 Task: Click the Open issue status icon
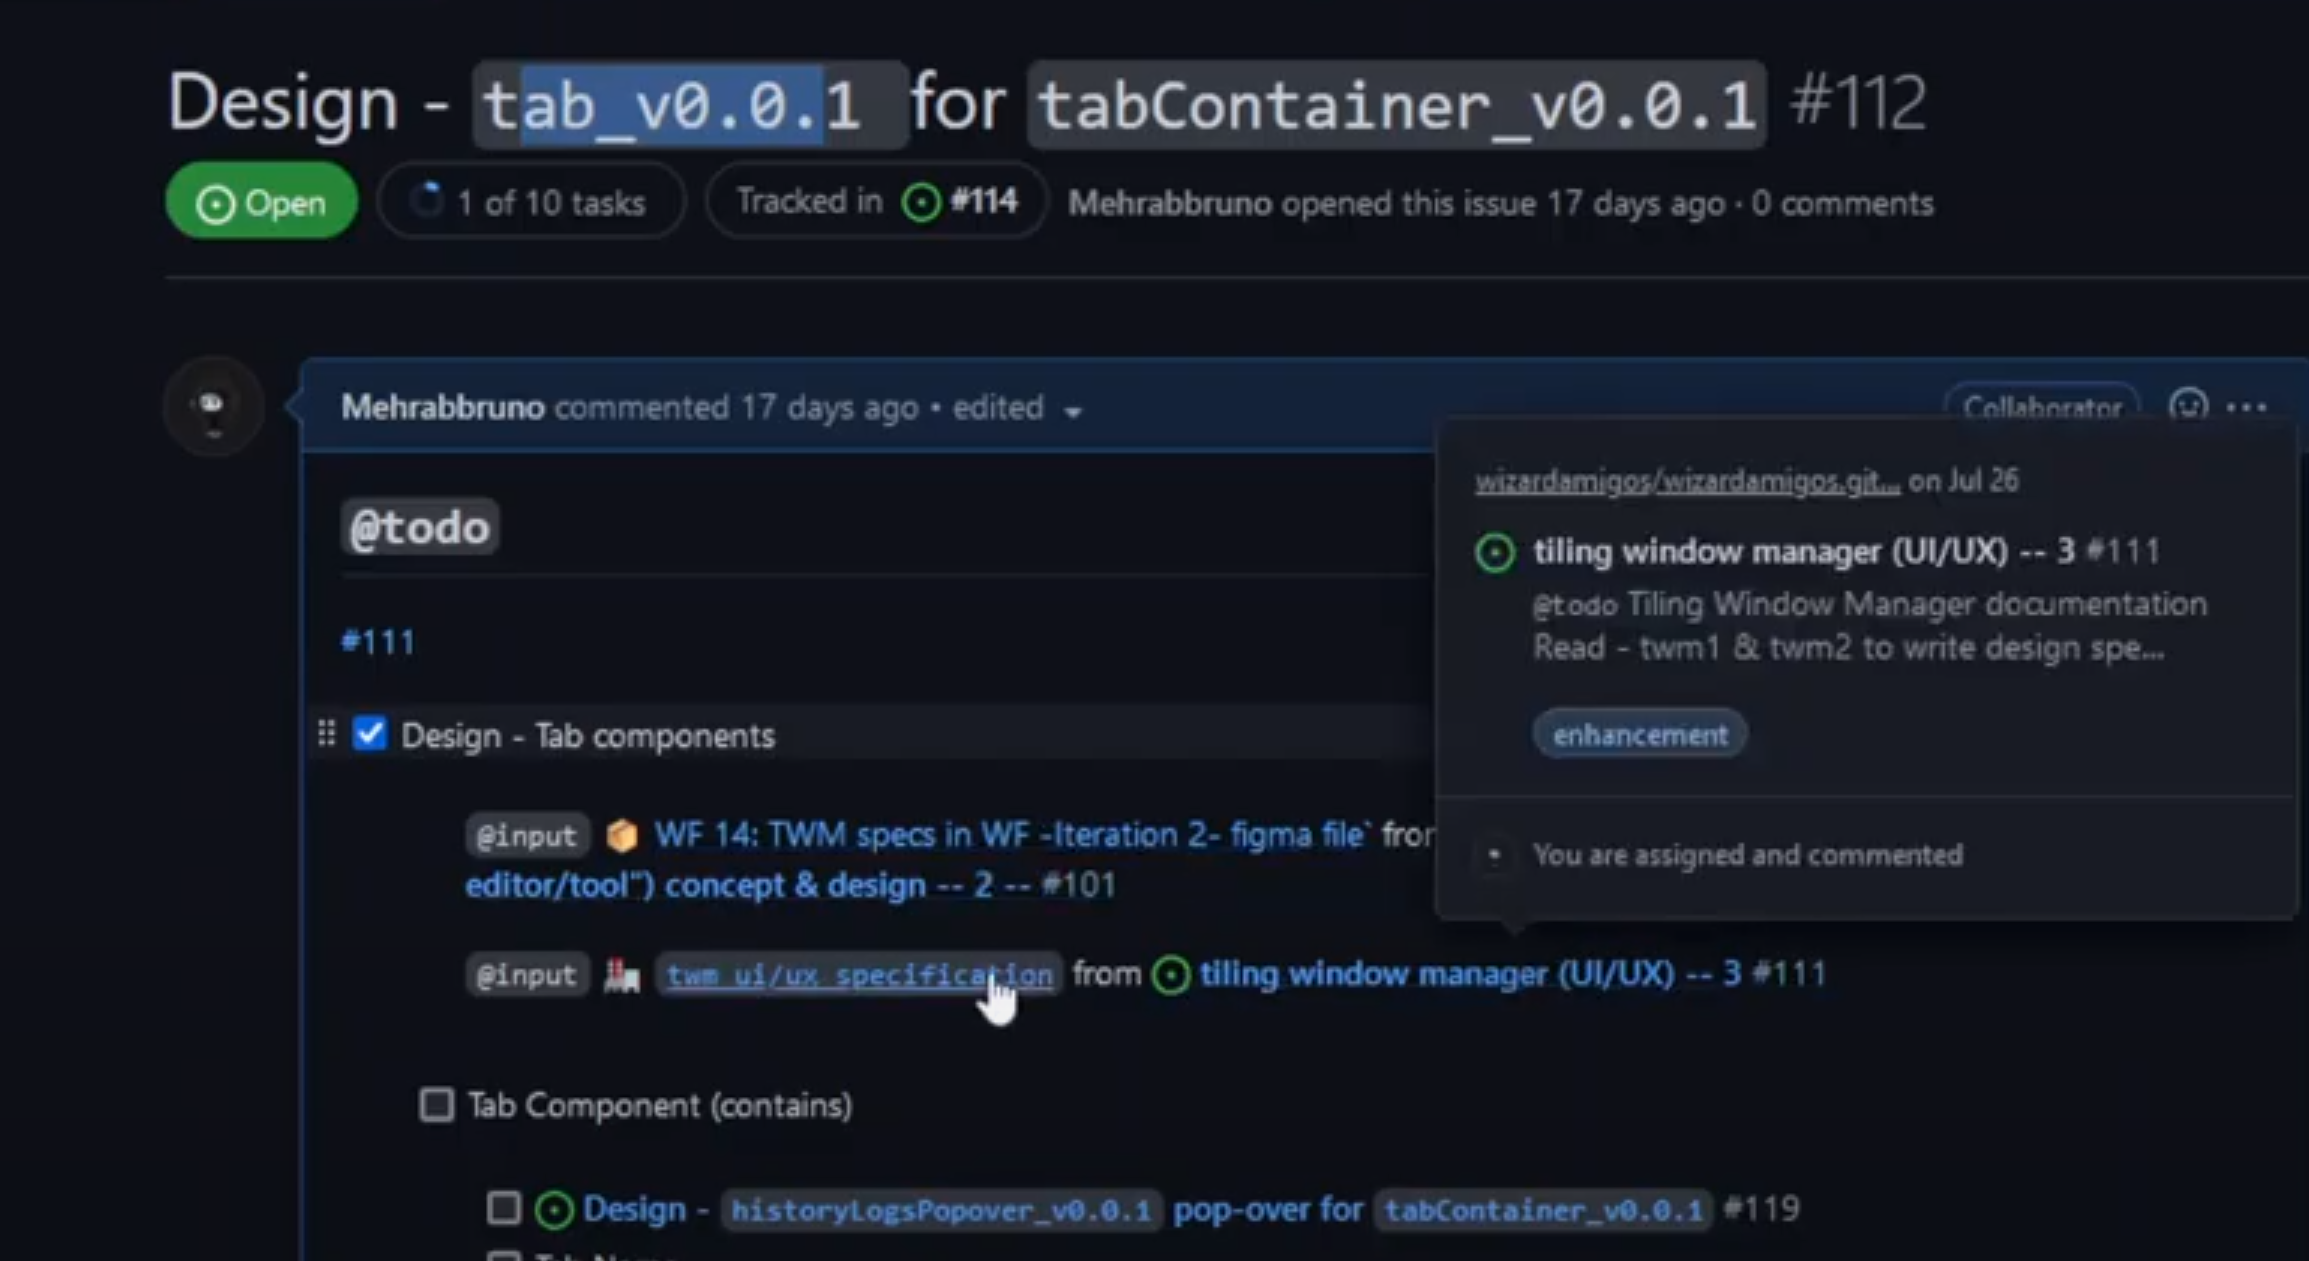pos(213,202)
